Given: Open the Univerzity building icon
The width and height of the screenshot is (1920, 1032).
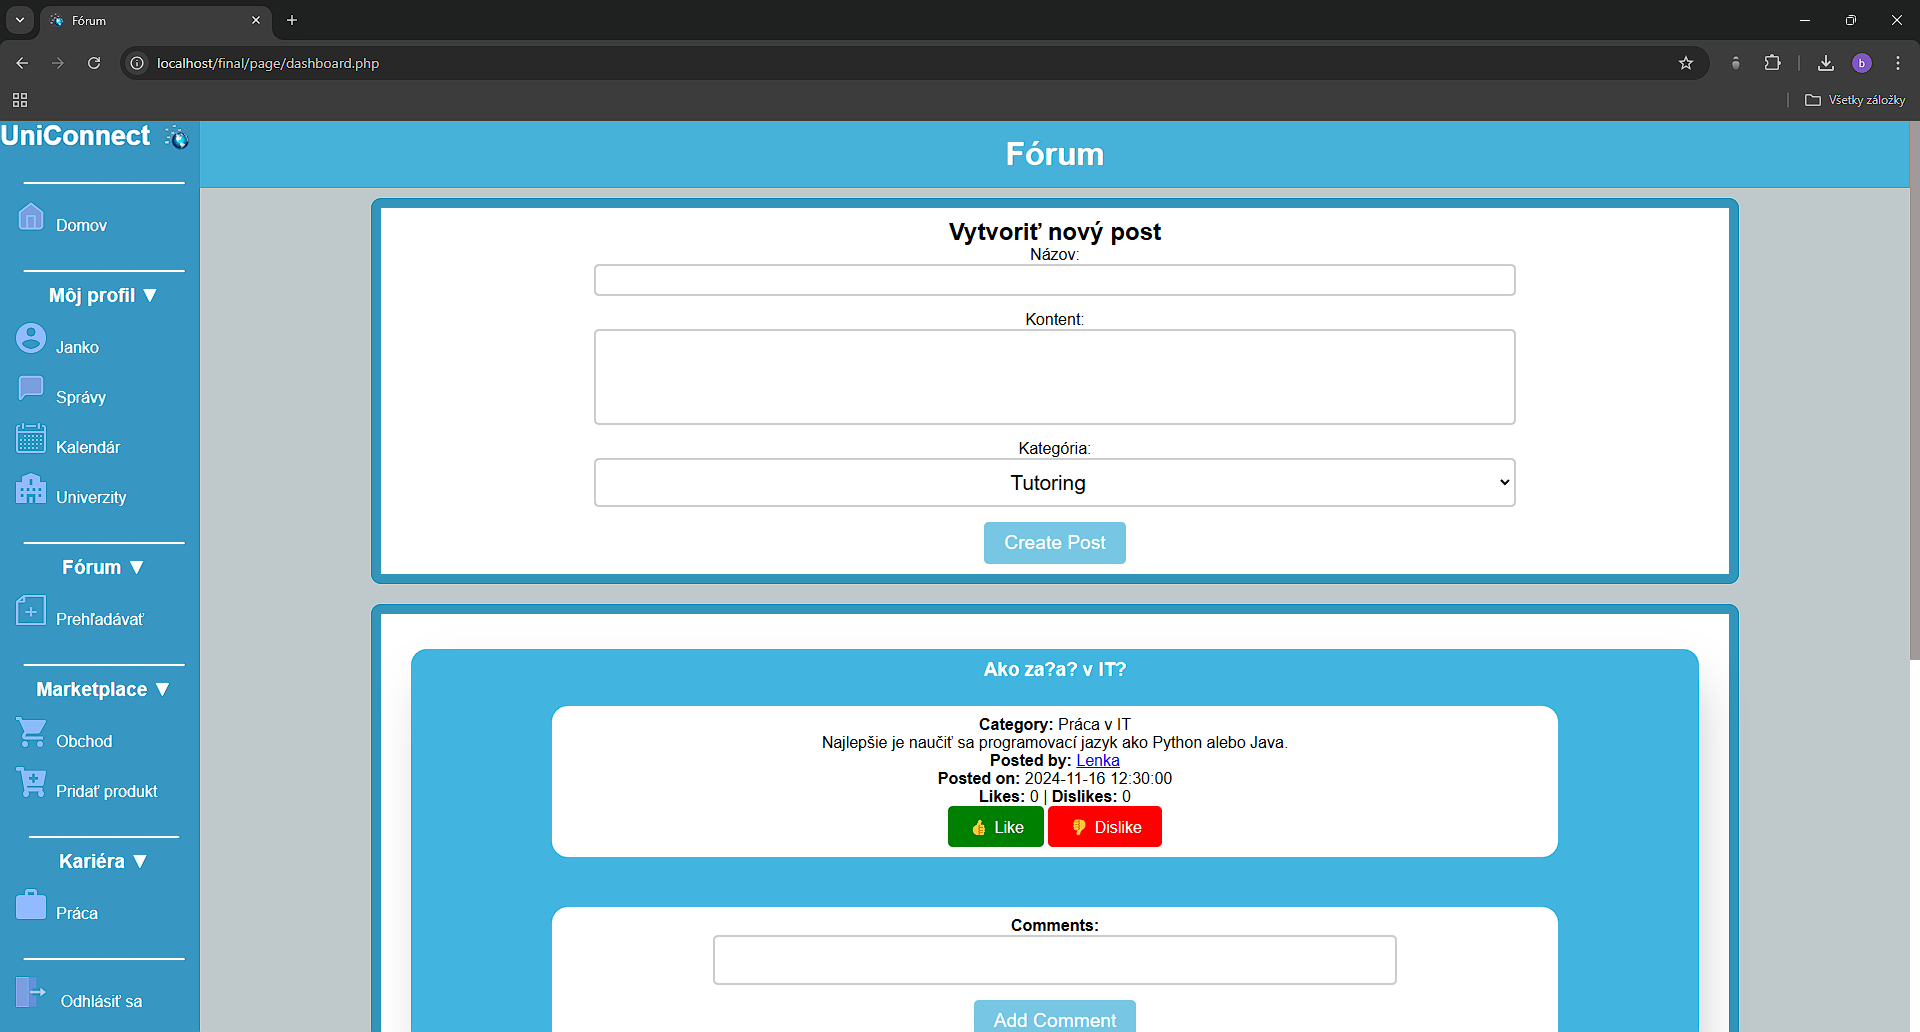Looking at the screenshot, I should point(31,488).
